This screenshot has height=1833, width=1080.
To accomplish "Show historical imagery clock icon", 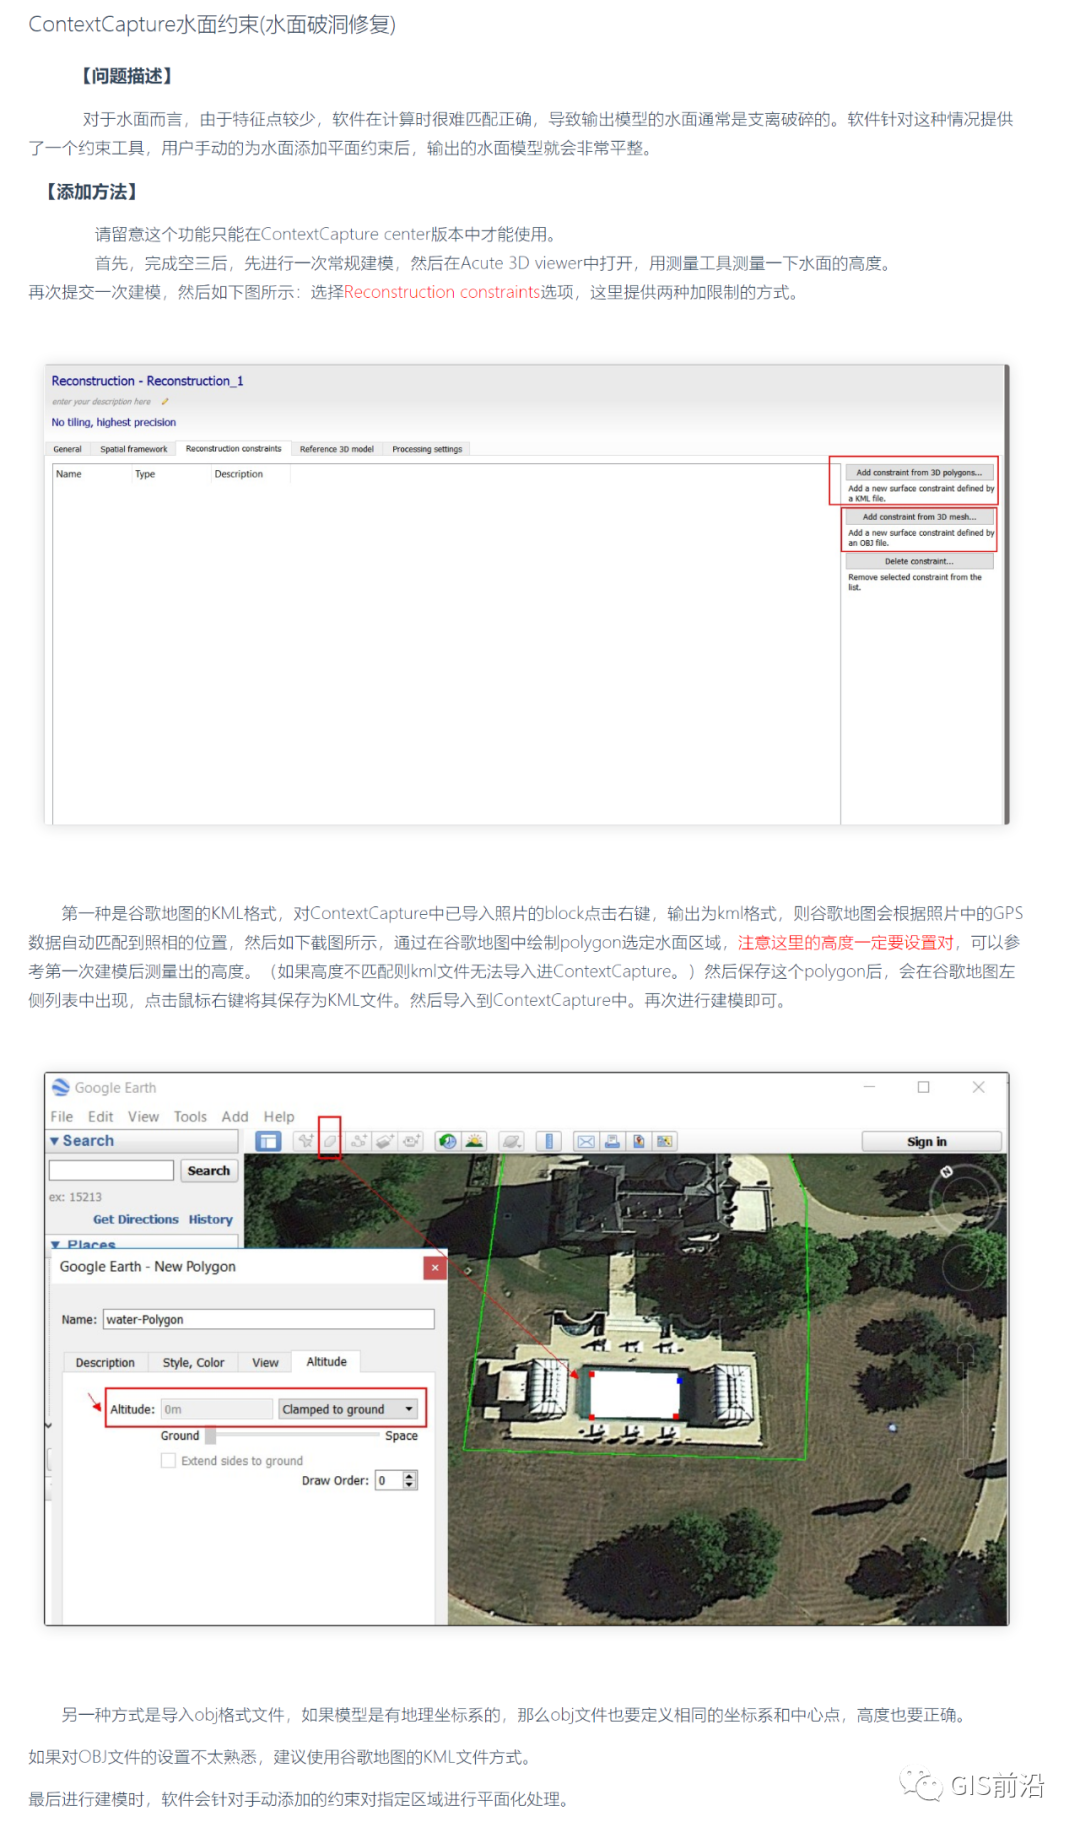I will [448, 1141].
